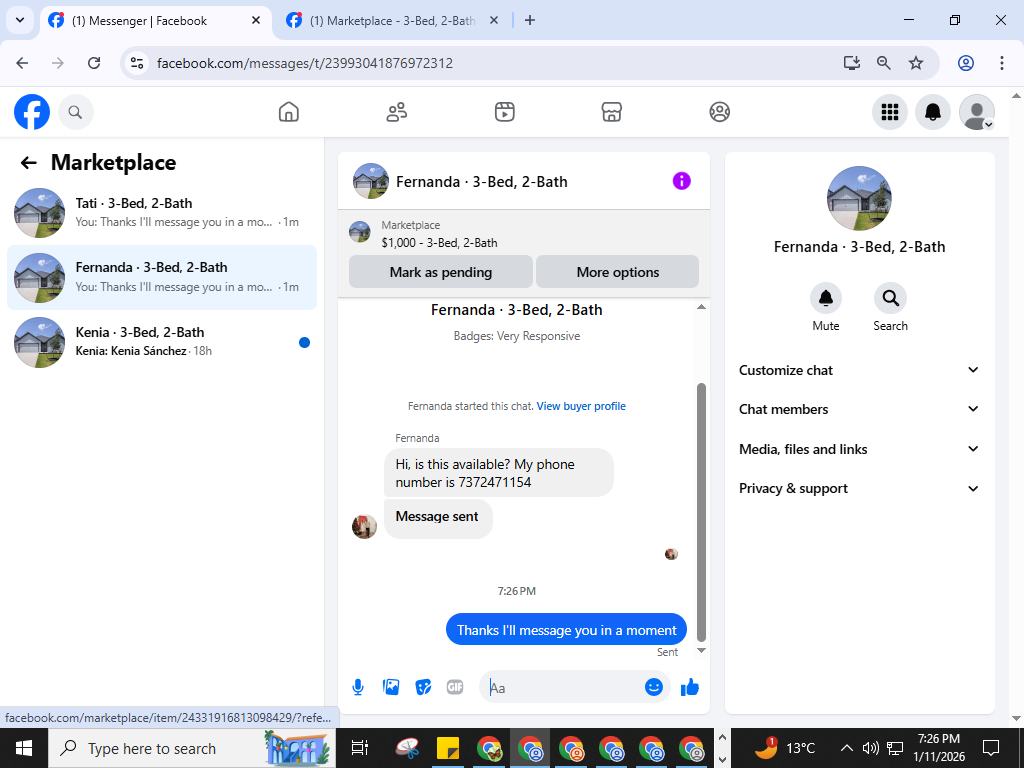Open a new browser tab
1024x768 pixels.
(530, 21)
